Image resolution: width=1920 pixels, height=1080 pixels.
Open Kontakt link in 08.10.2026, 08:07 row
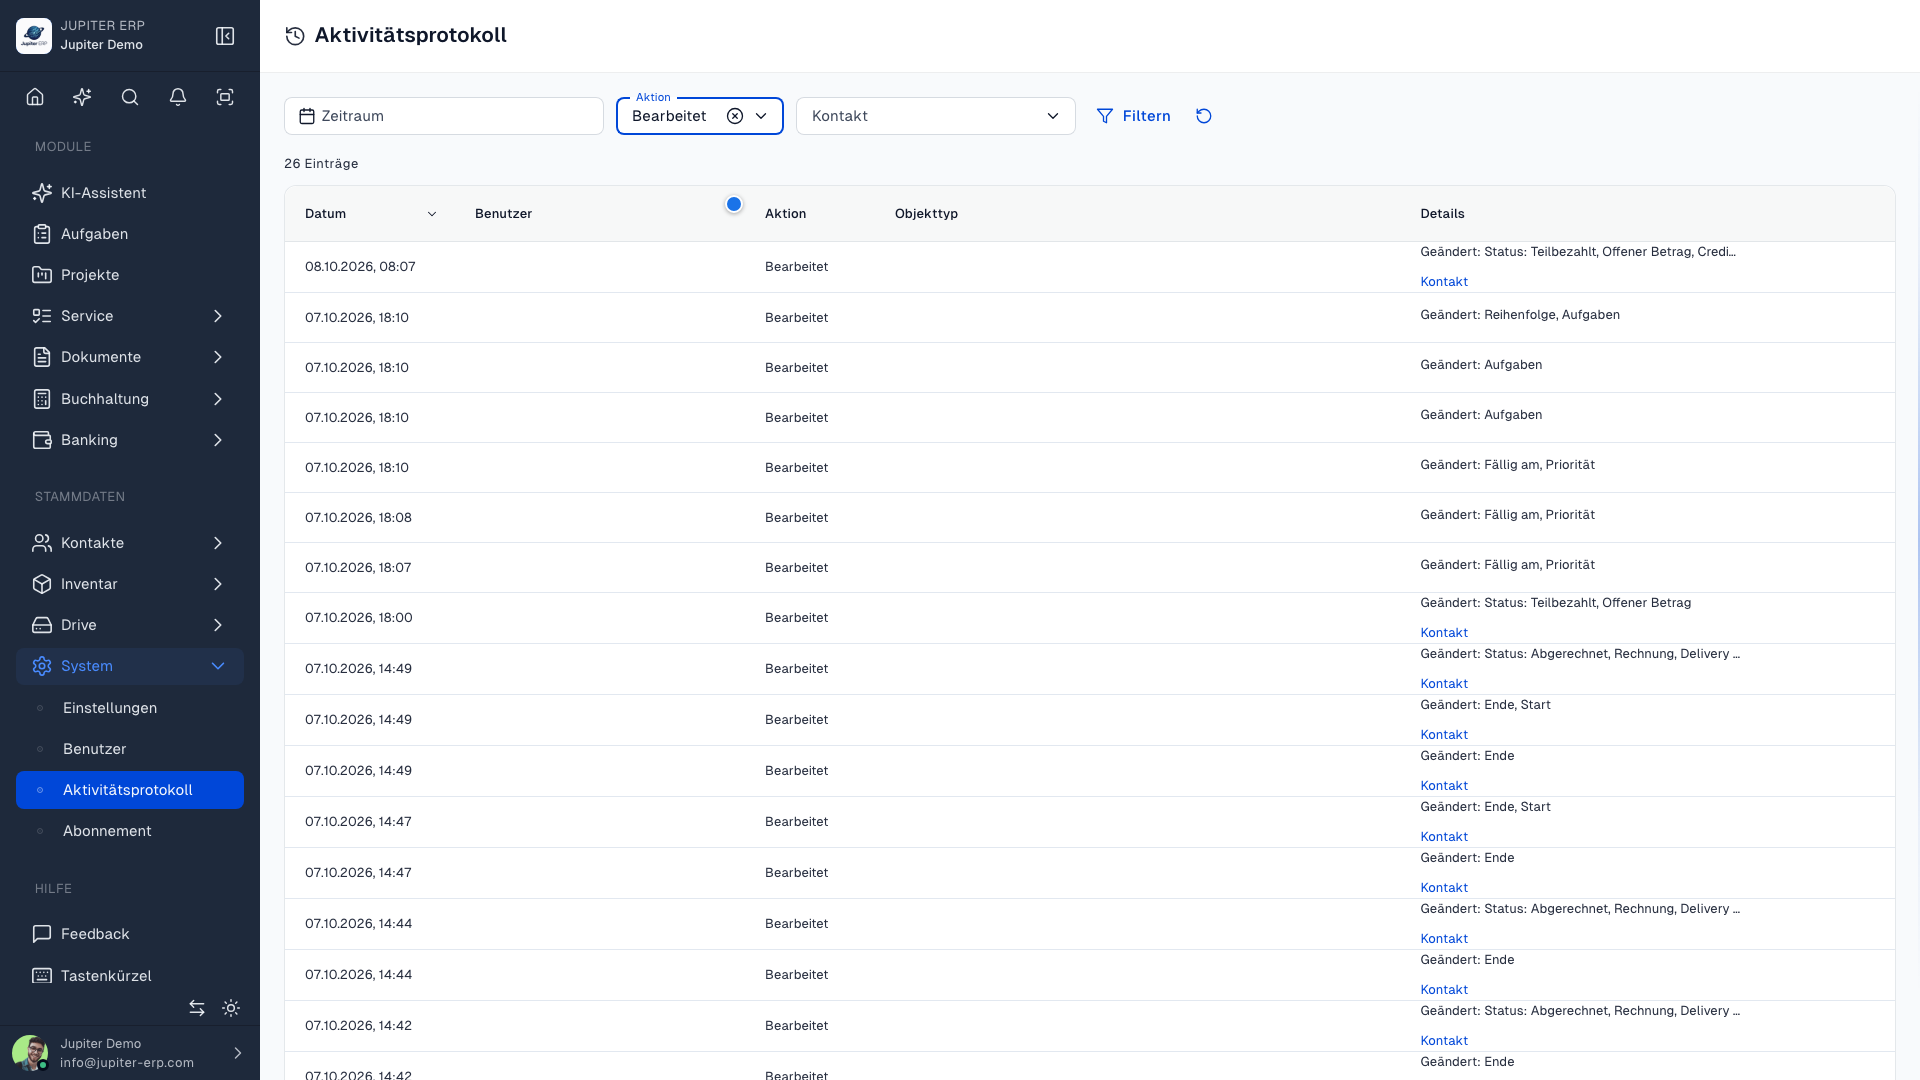(1444, 282)
